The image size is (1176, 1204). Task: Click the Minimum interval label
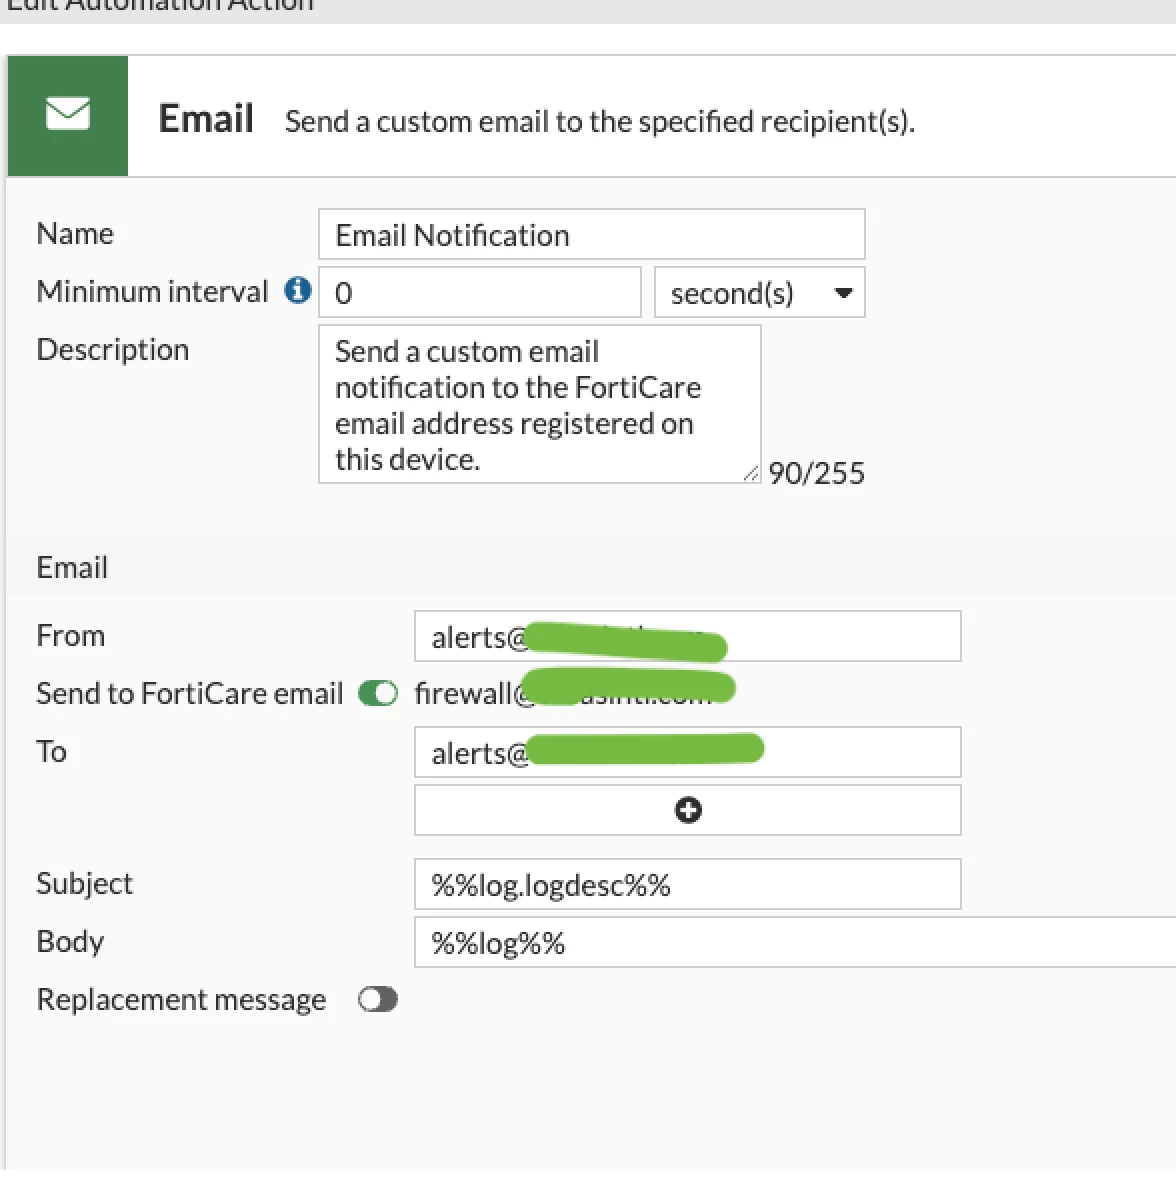click(152, 291)
